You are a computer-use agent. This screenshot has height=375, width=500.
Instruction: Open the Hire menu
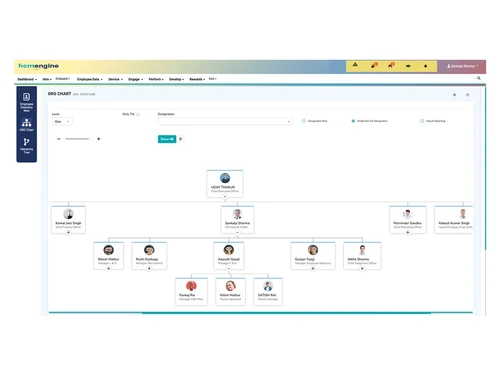click(x=47, y=79)
